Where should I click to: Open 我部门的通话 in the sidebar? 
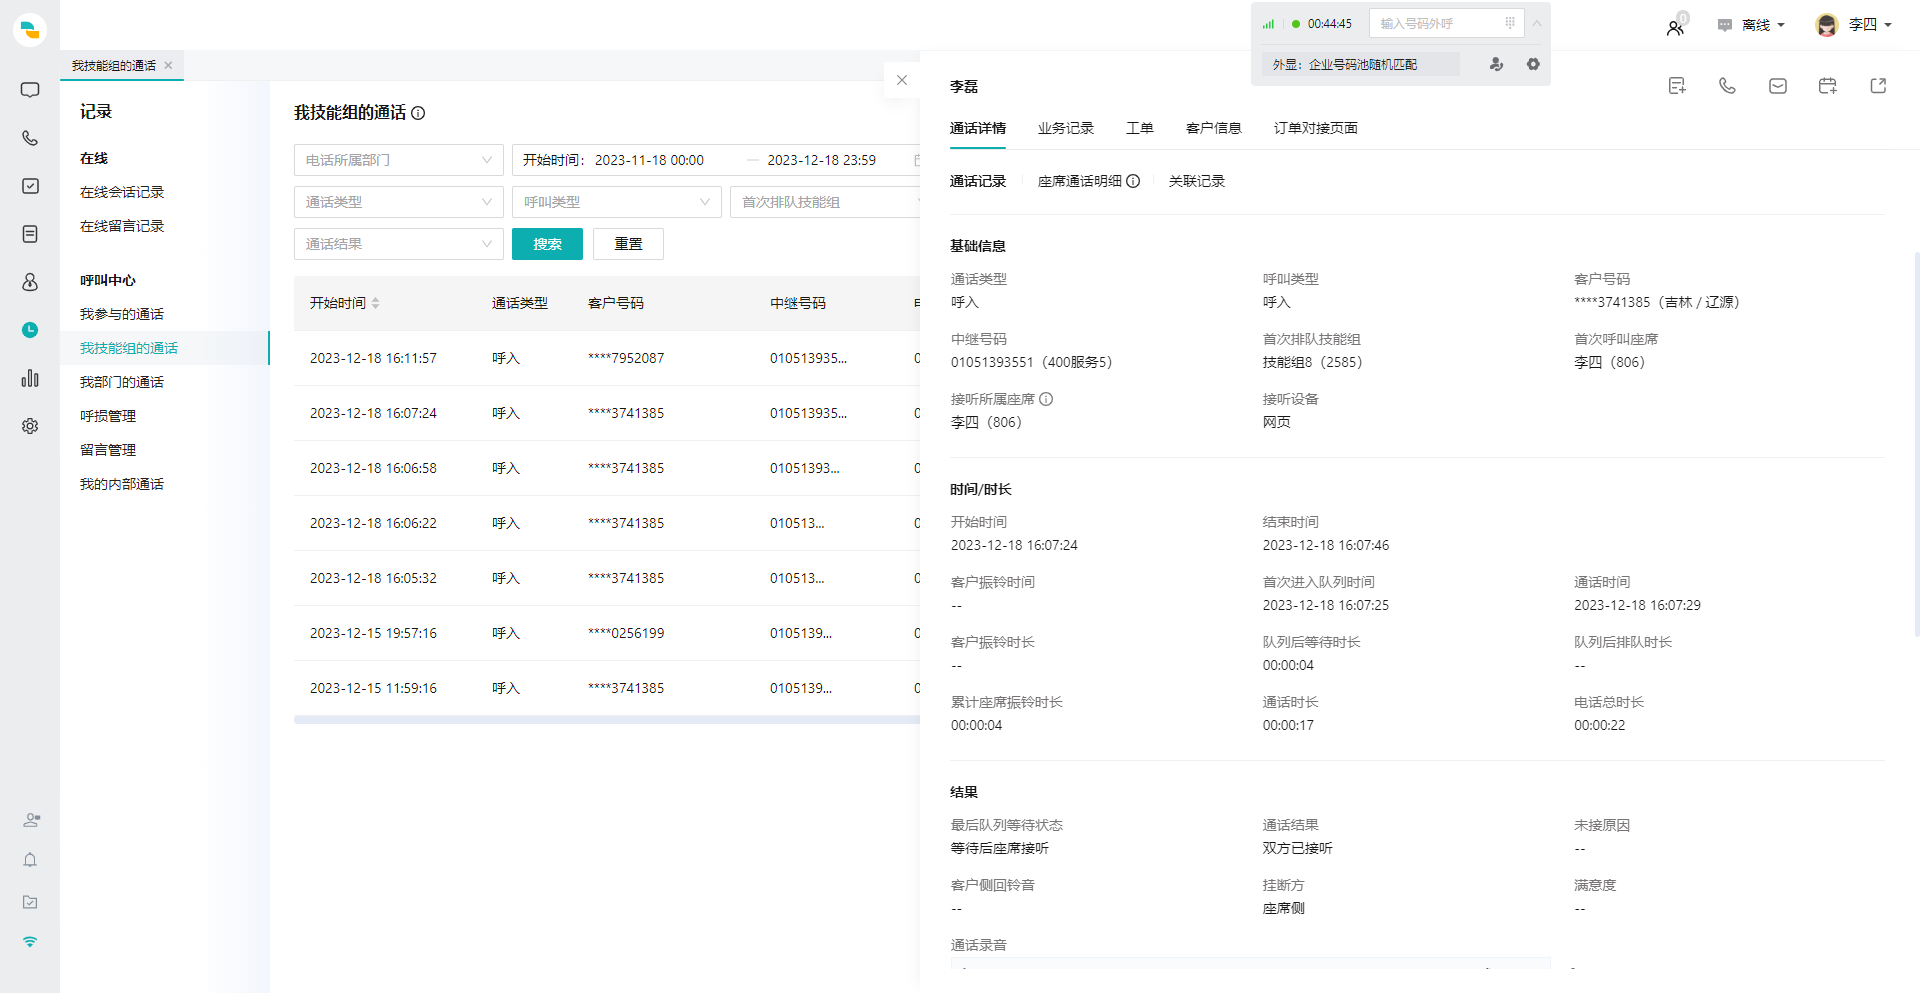(122, 382)
